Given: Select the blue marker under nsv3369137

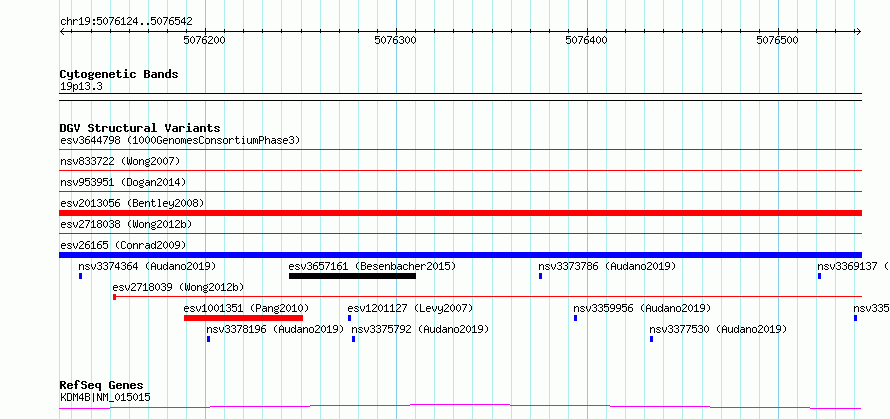Looking at the screenshot, I should 820,276.
